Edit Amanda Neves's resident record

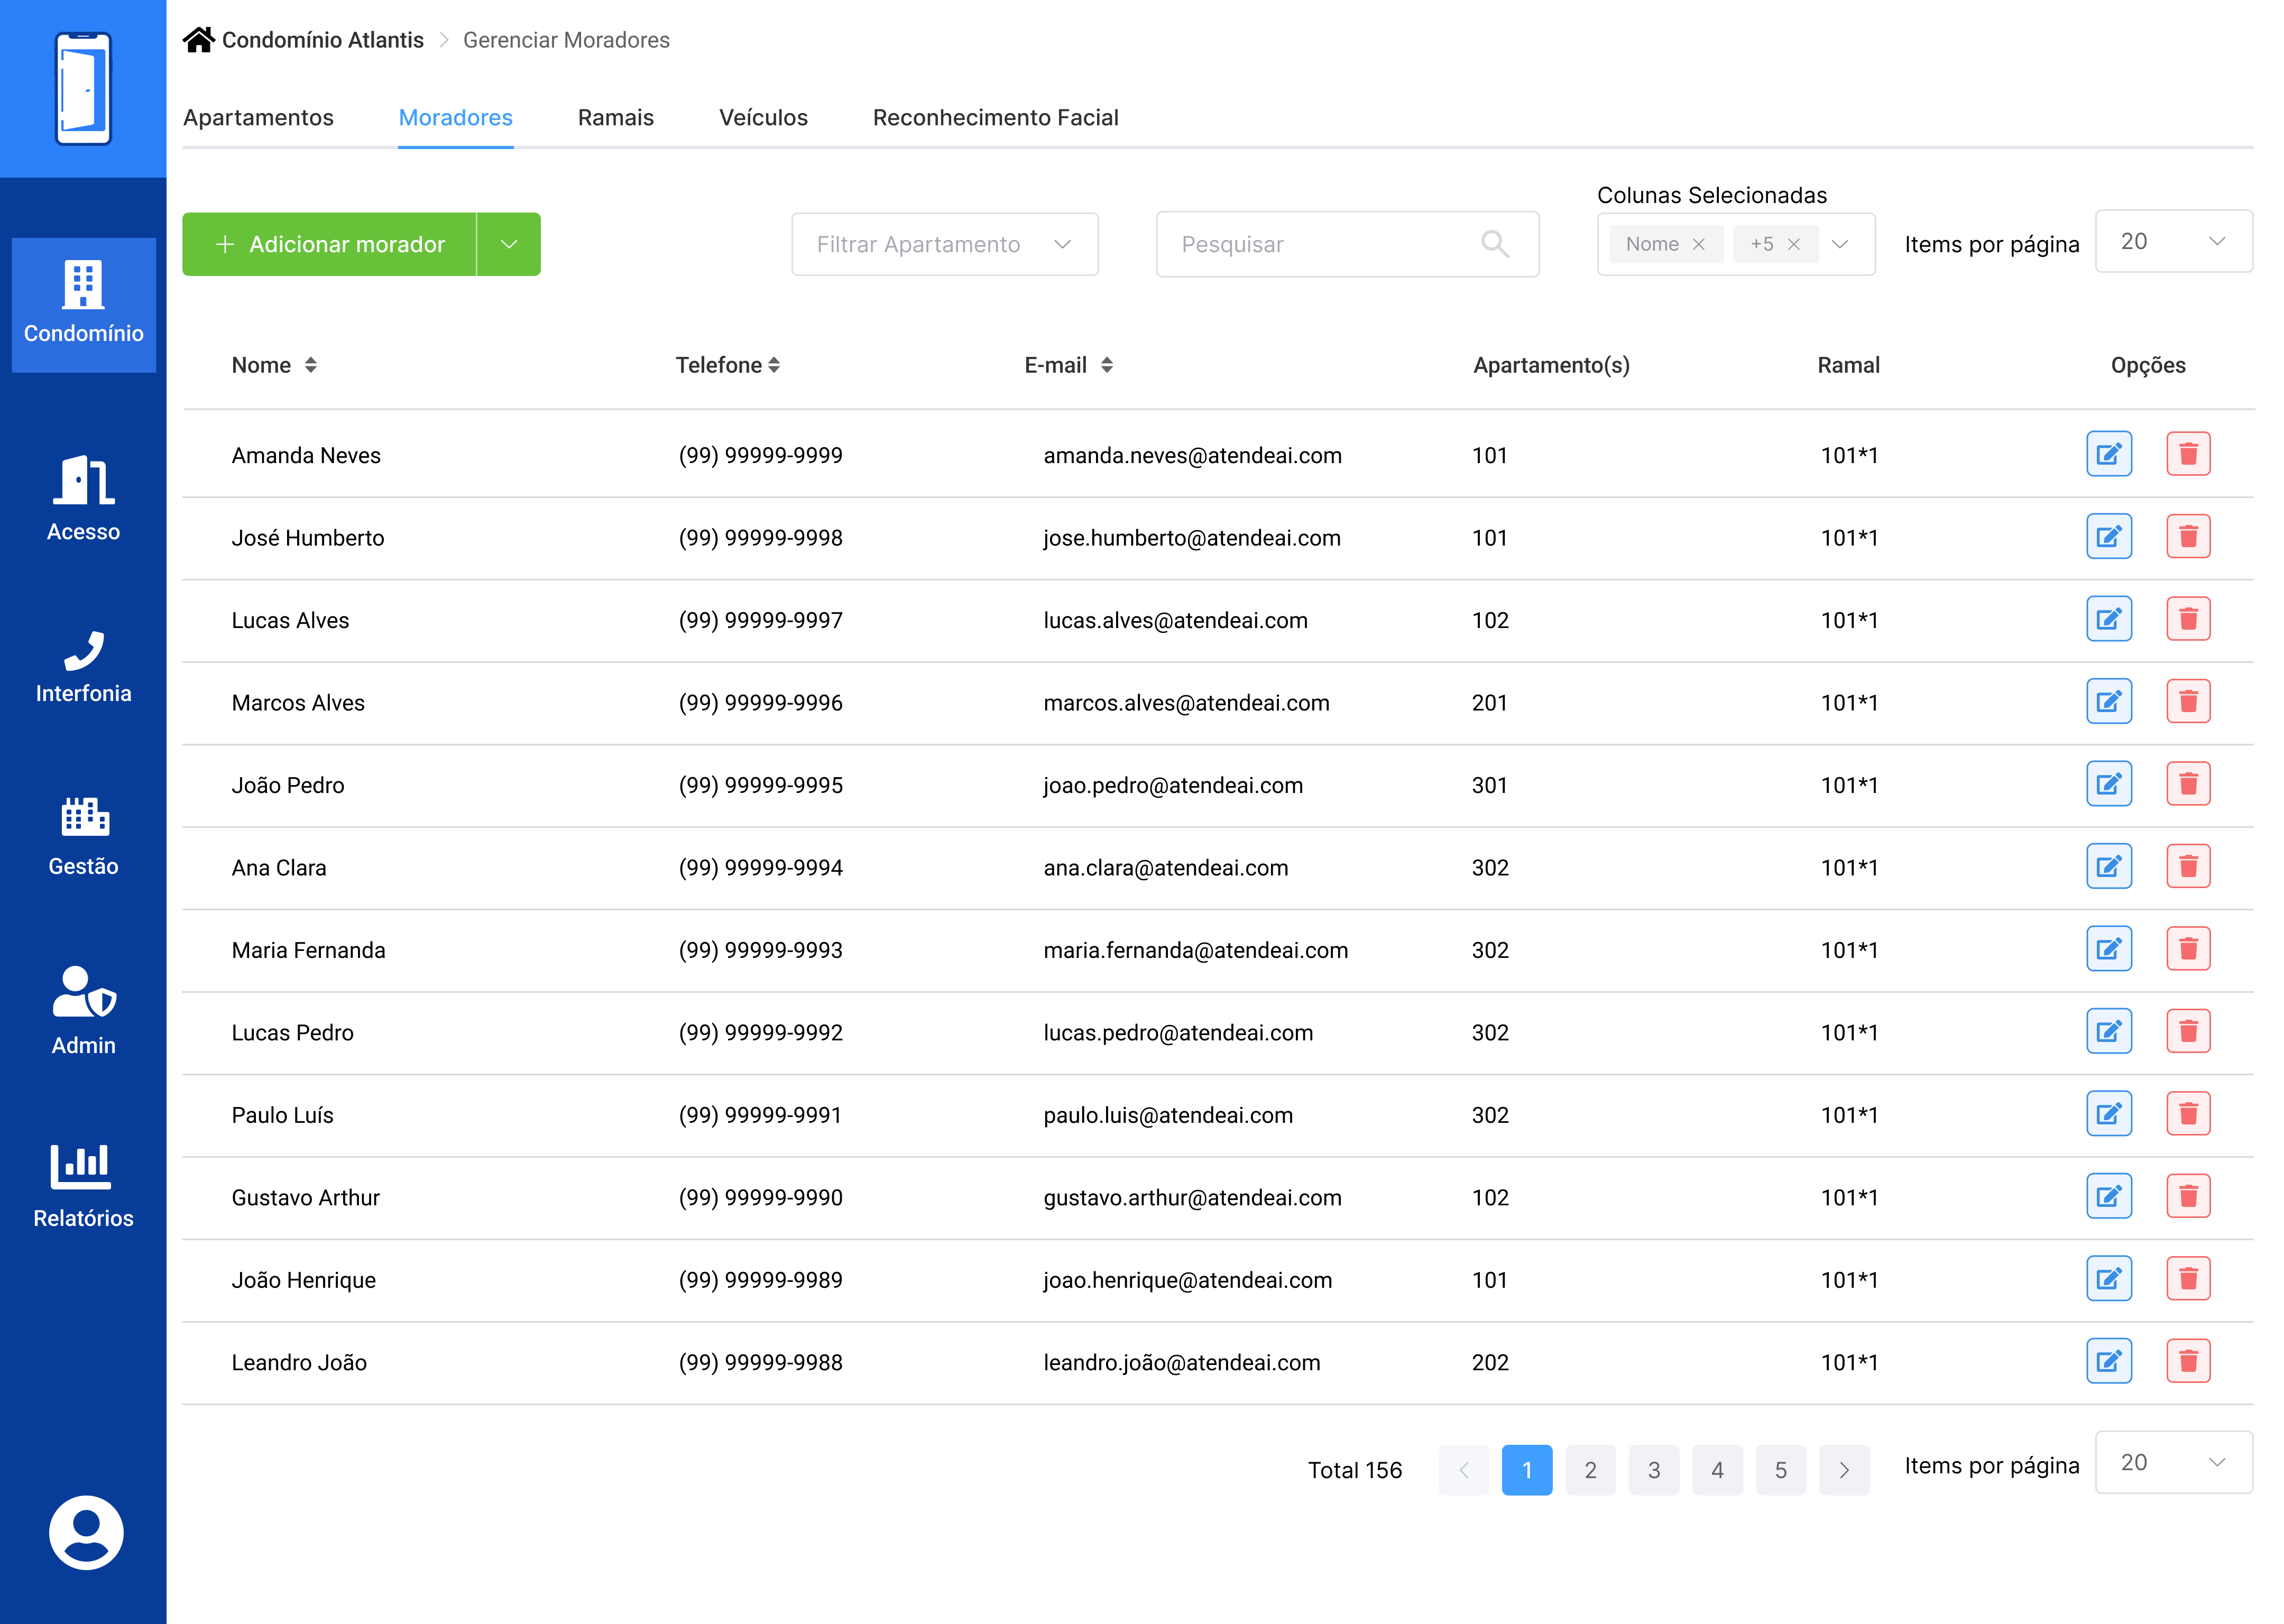pyautogui.click(x=2108, y=454)
